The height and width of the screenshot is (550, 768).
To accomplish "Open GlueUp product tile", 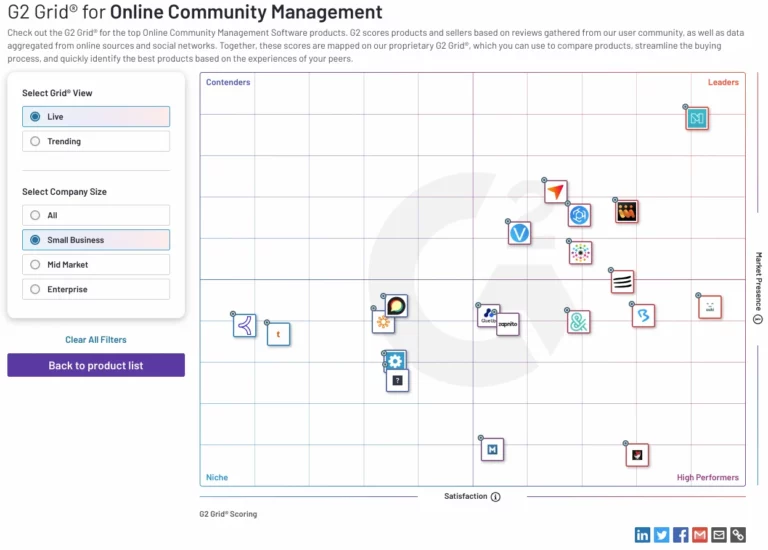I will (485, 315).
